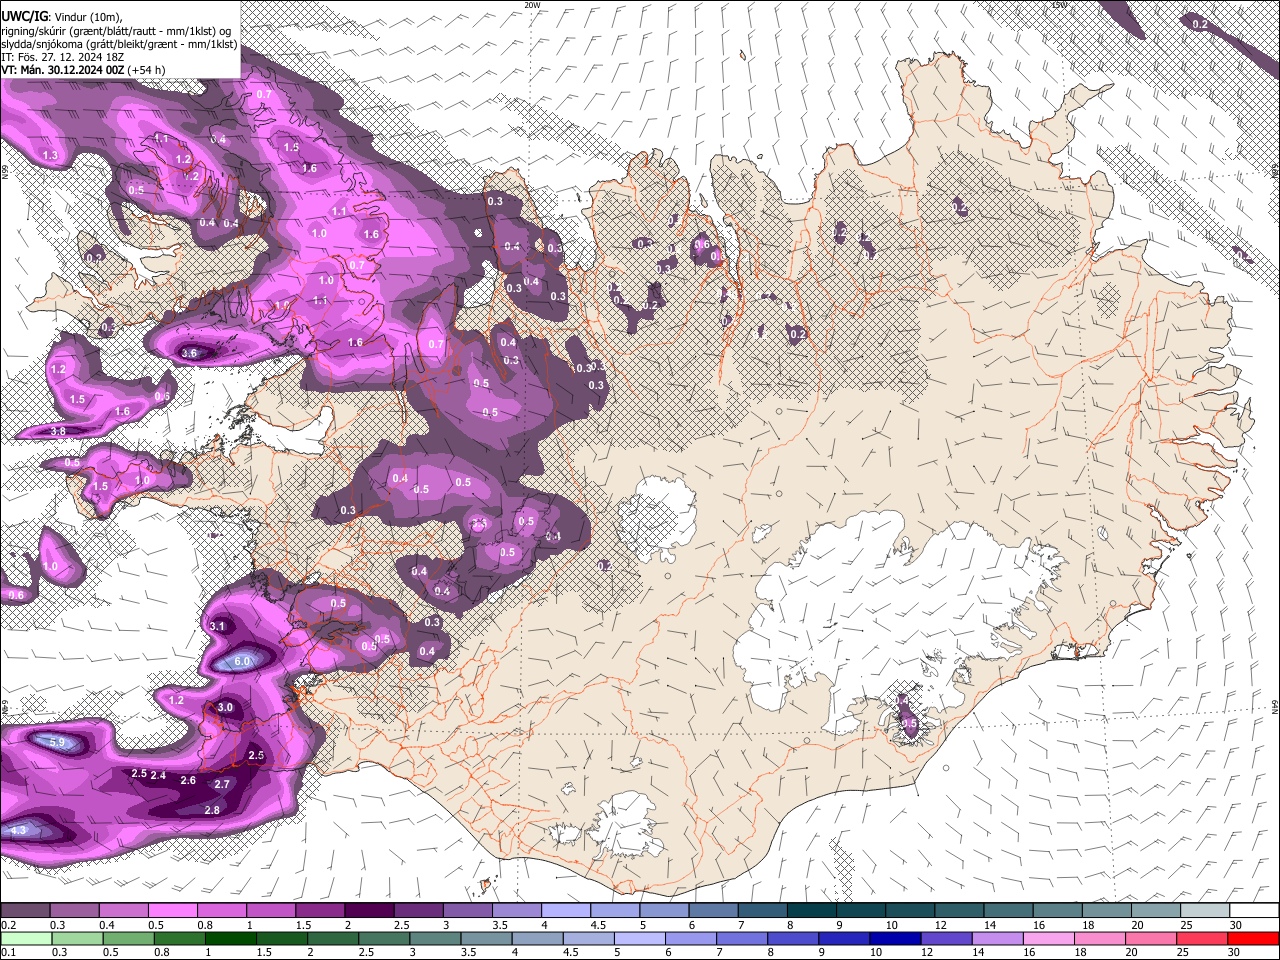
Task: Click the 6.0 precipitation peak value
Action: coord(242,661)
